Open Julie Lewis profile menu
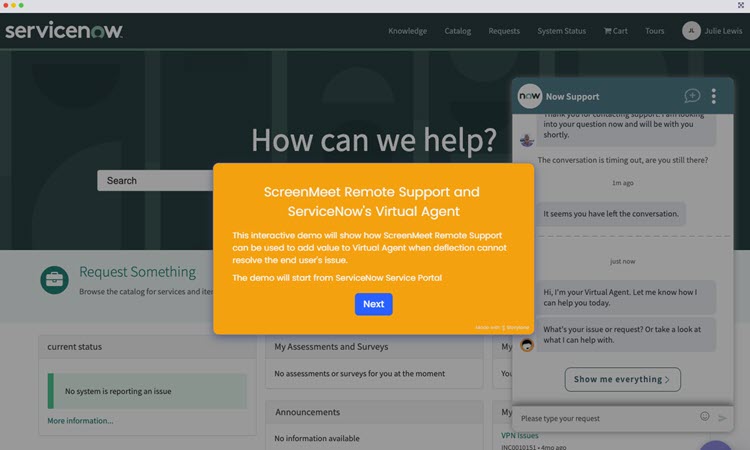Image resolution: width=750 pixels, height=450 pixels. click(723, 31)
